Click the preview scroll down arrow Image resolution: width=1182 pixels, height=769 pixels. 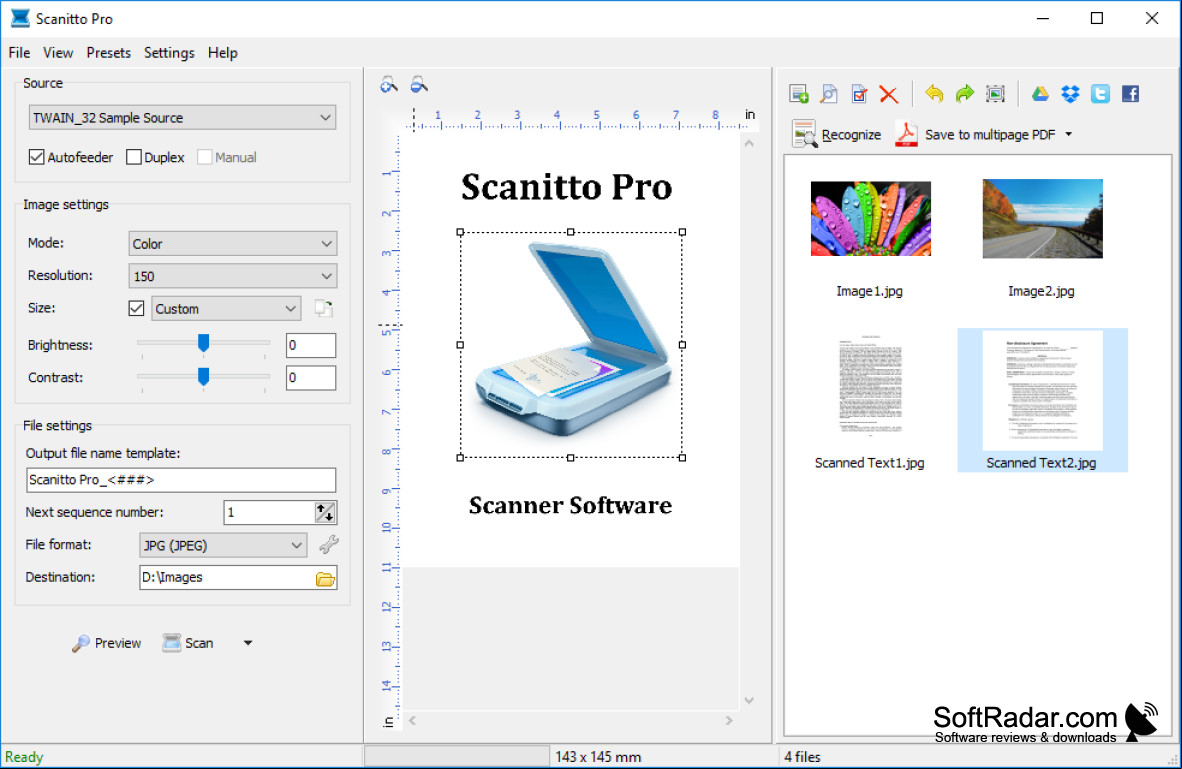pyautogui.click(x=749, y=700)
